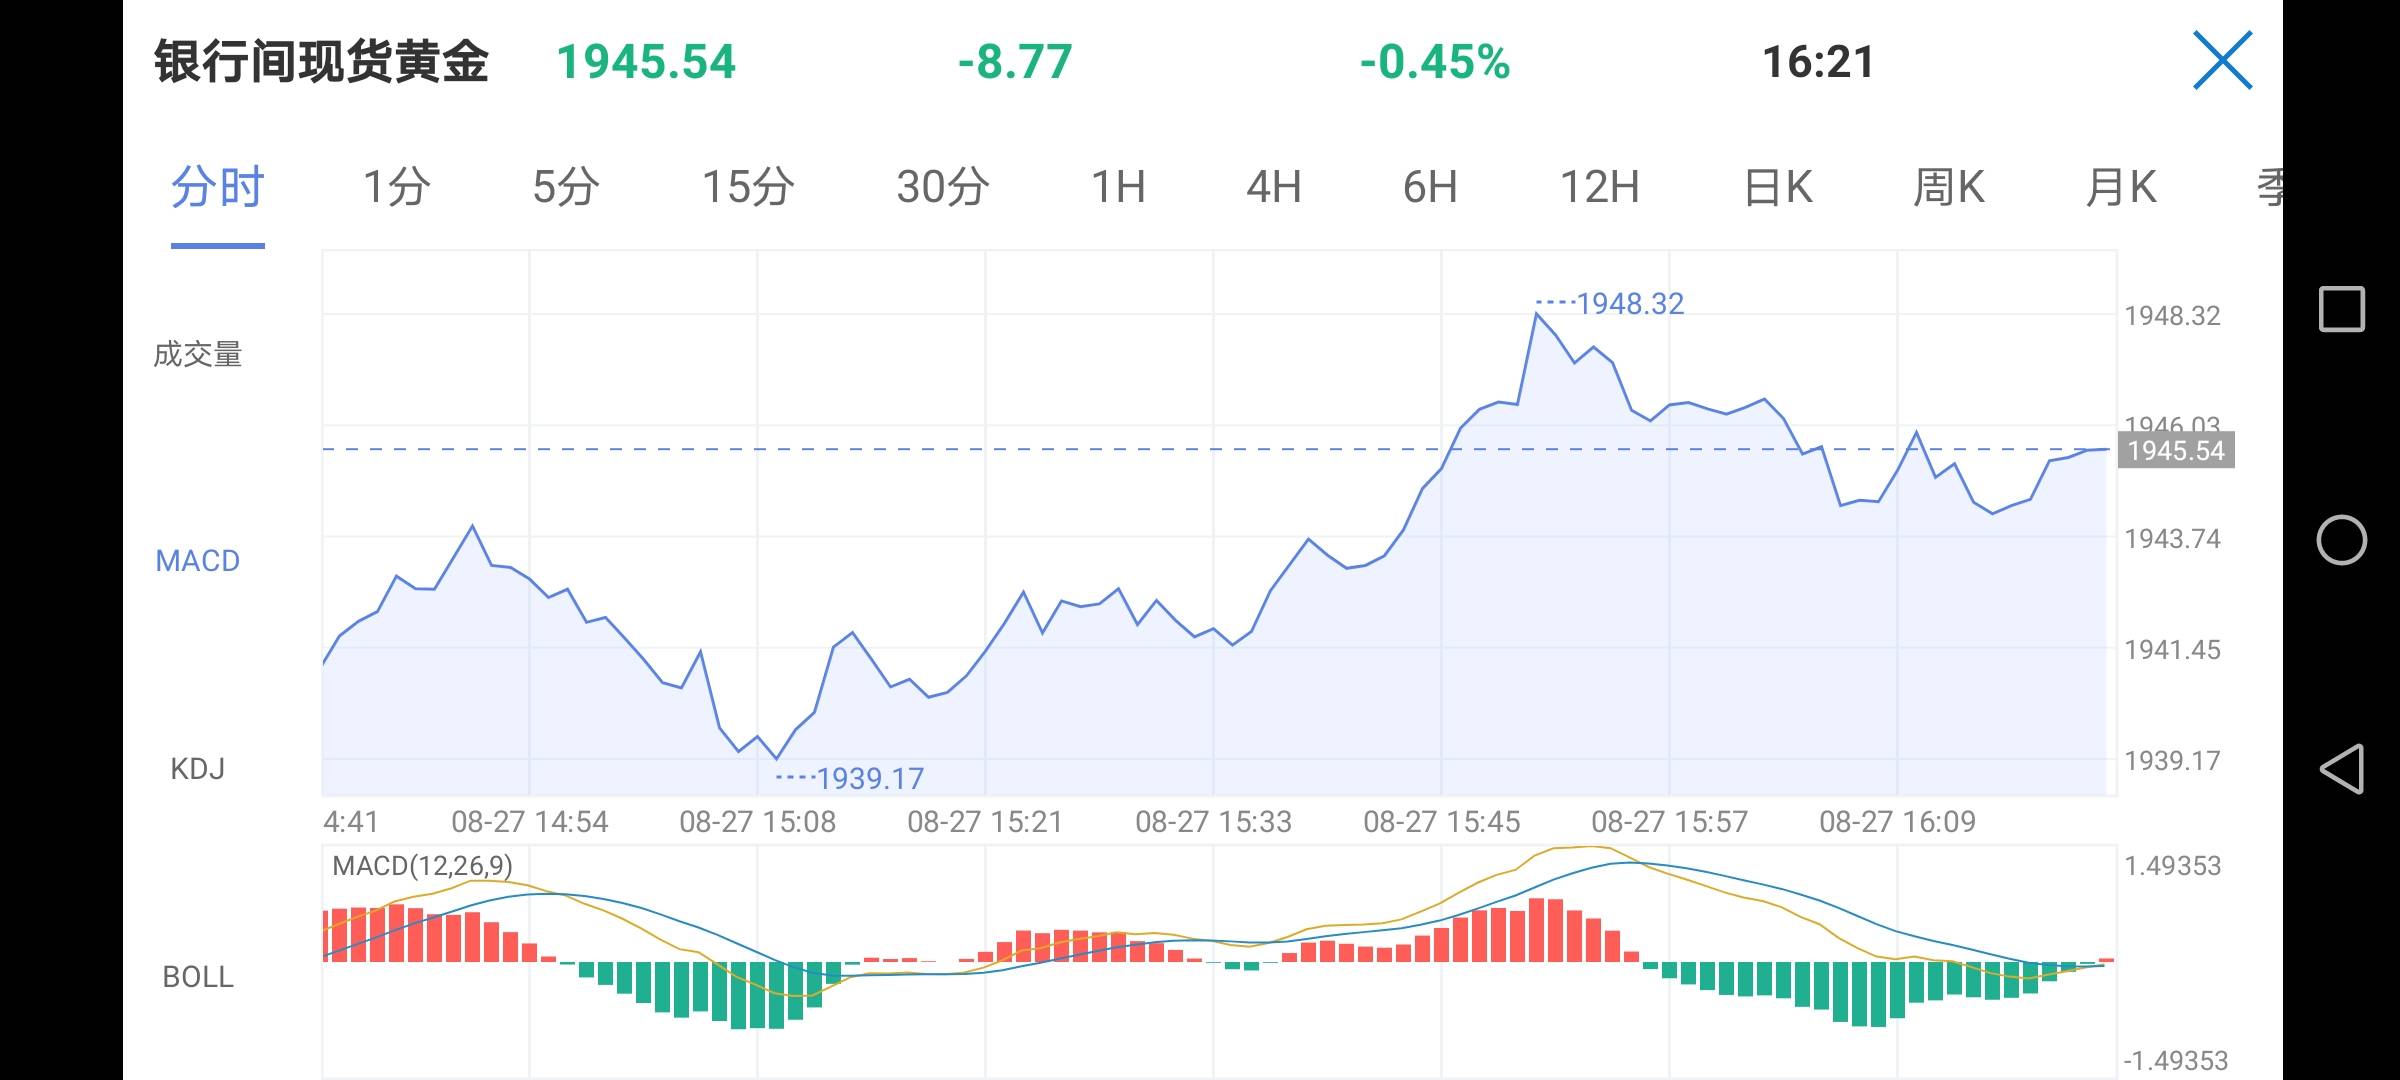Open the 6H chart tab

(x=1430, y=187)
